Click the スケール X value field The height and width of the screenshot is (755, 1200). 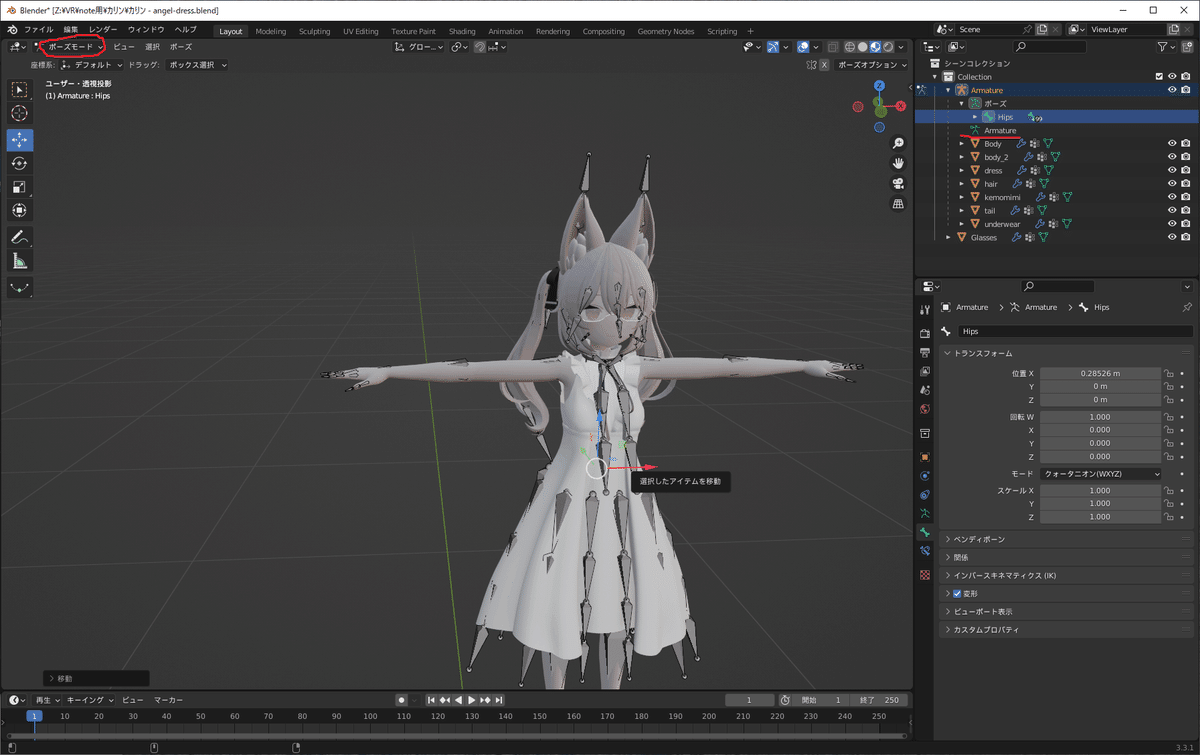tap(1100, 491)
